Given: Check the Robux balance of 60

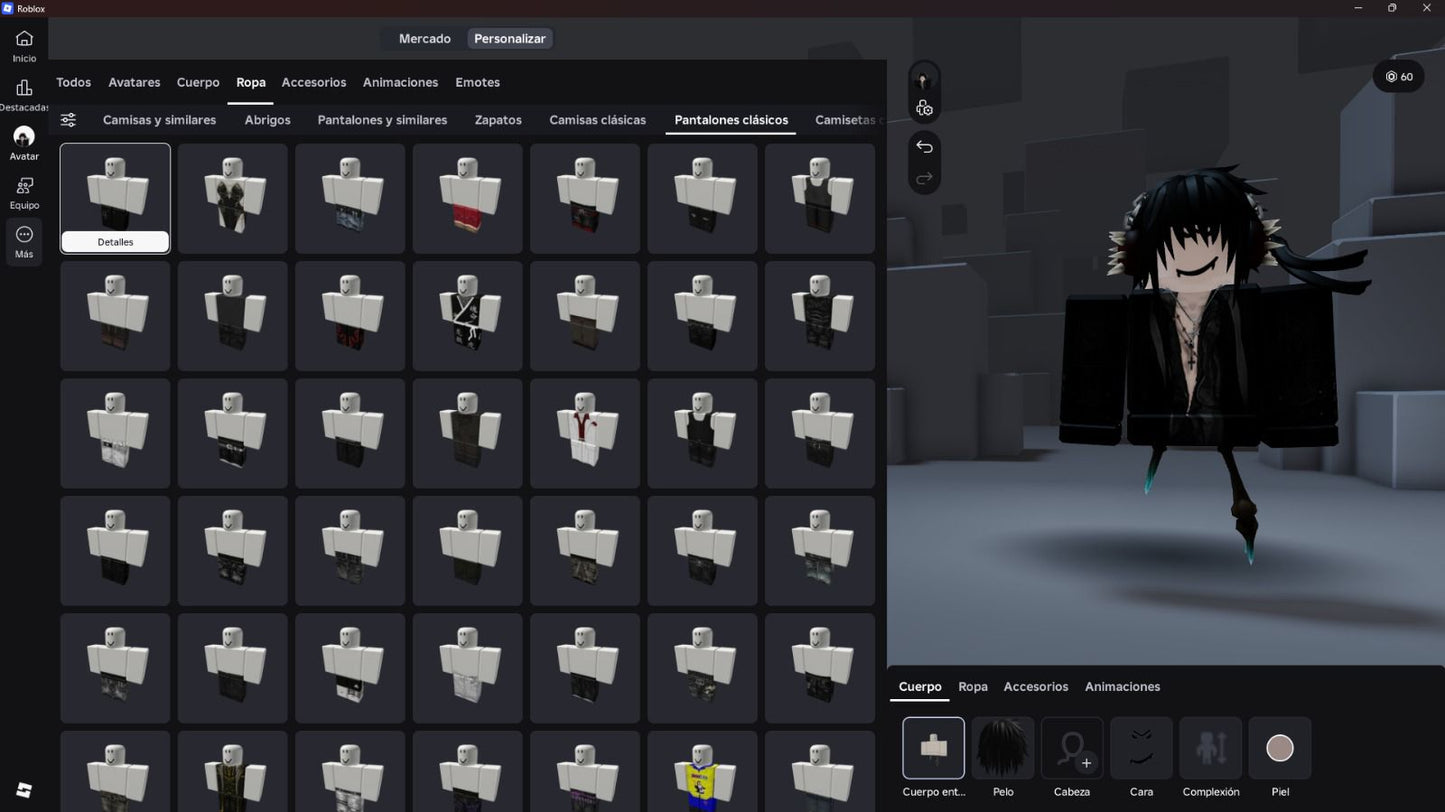Looking at the screenshot, I should pos(1398,77).
